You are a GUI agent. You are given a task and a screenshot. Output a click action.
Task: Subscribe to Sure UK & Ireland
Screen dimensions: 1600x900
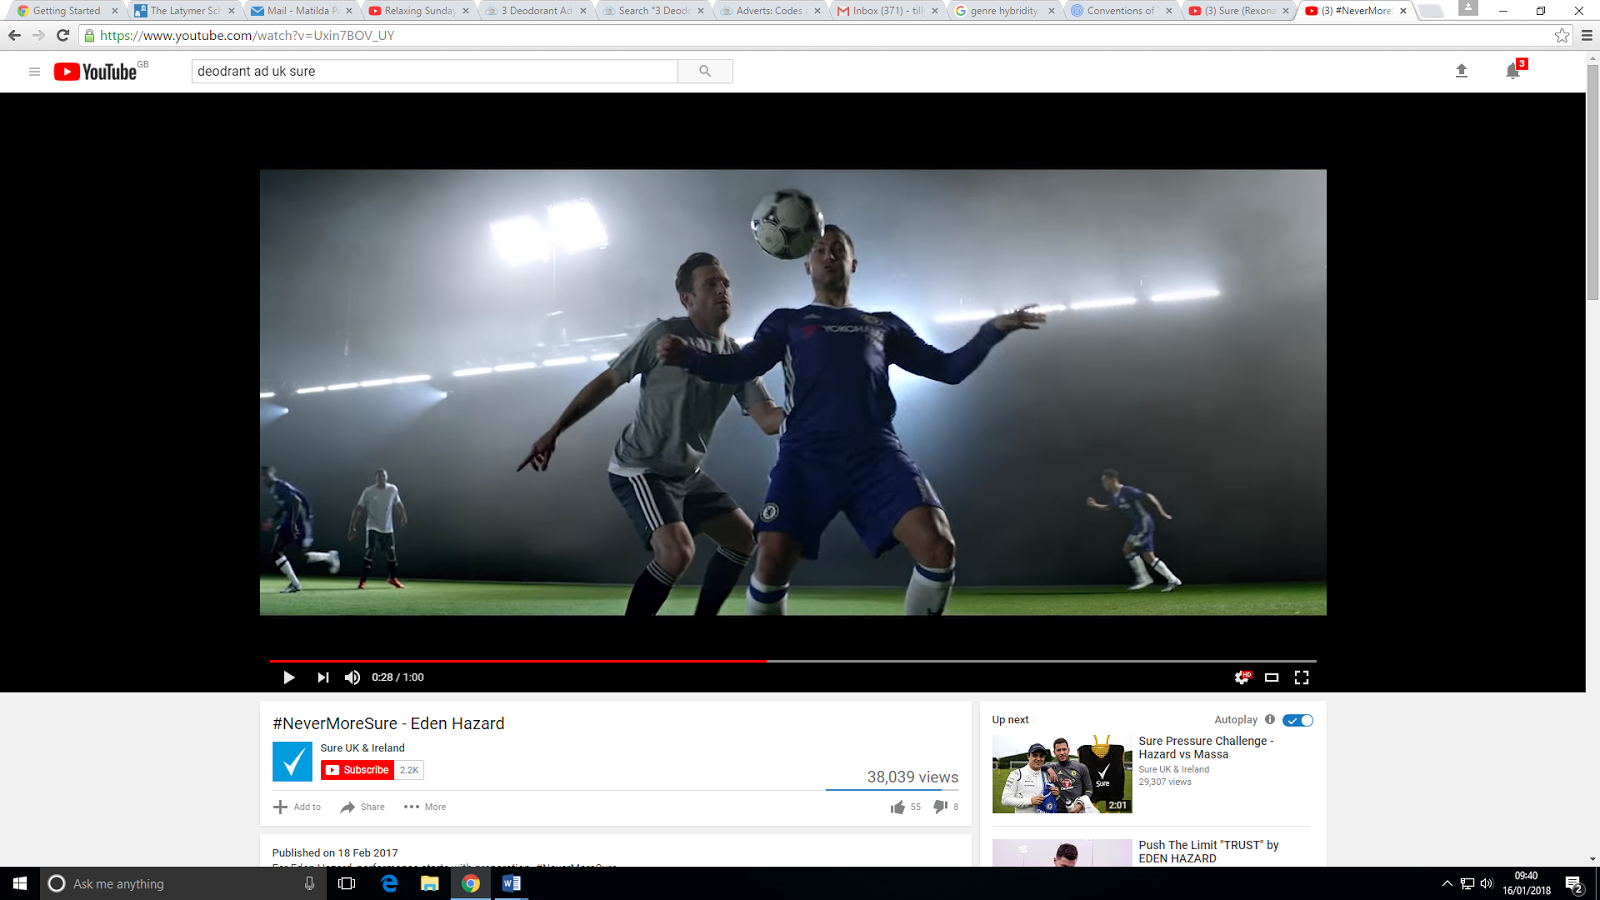click(358, 770)
